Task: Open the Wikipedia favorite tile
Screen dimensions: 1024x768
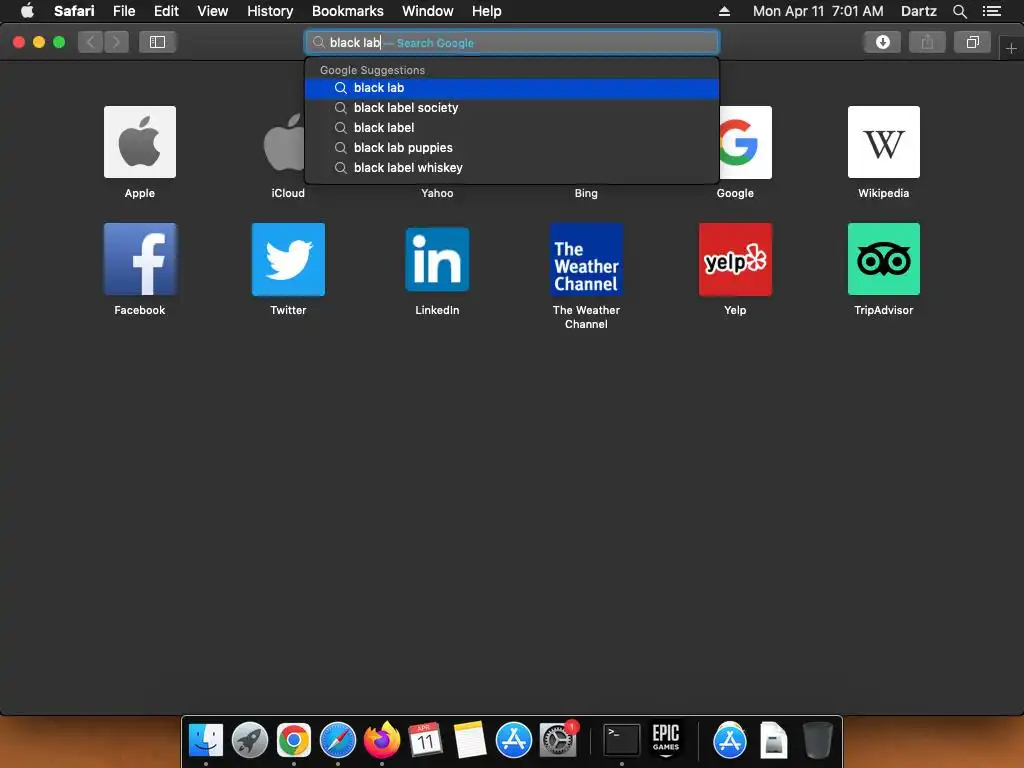Action: pyautogui.click(x=884, y=142)
